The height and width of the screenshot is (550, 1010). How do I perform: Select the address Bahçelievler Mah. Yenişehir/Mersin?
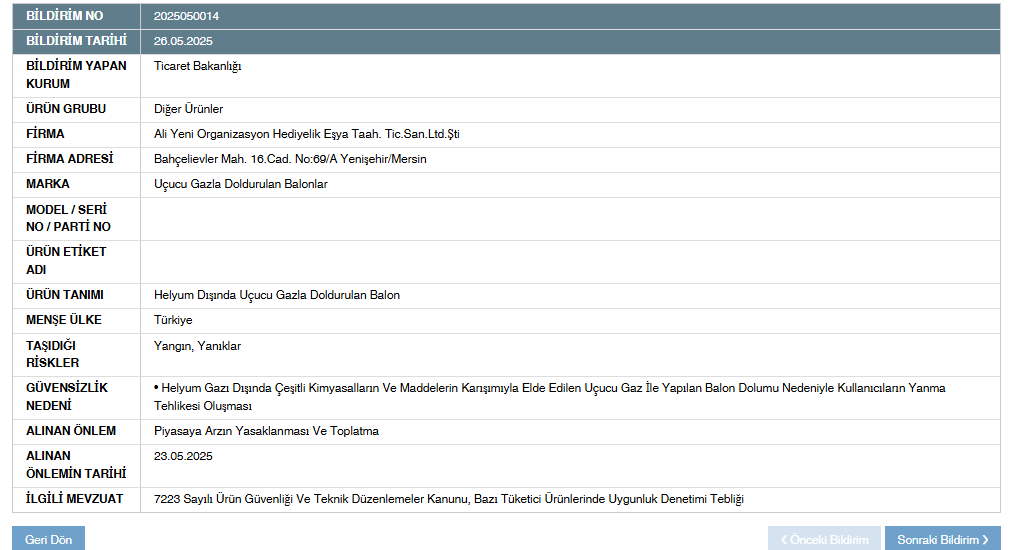[x=290, y=159]
